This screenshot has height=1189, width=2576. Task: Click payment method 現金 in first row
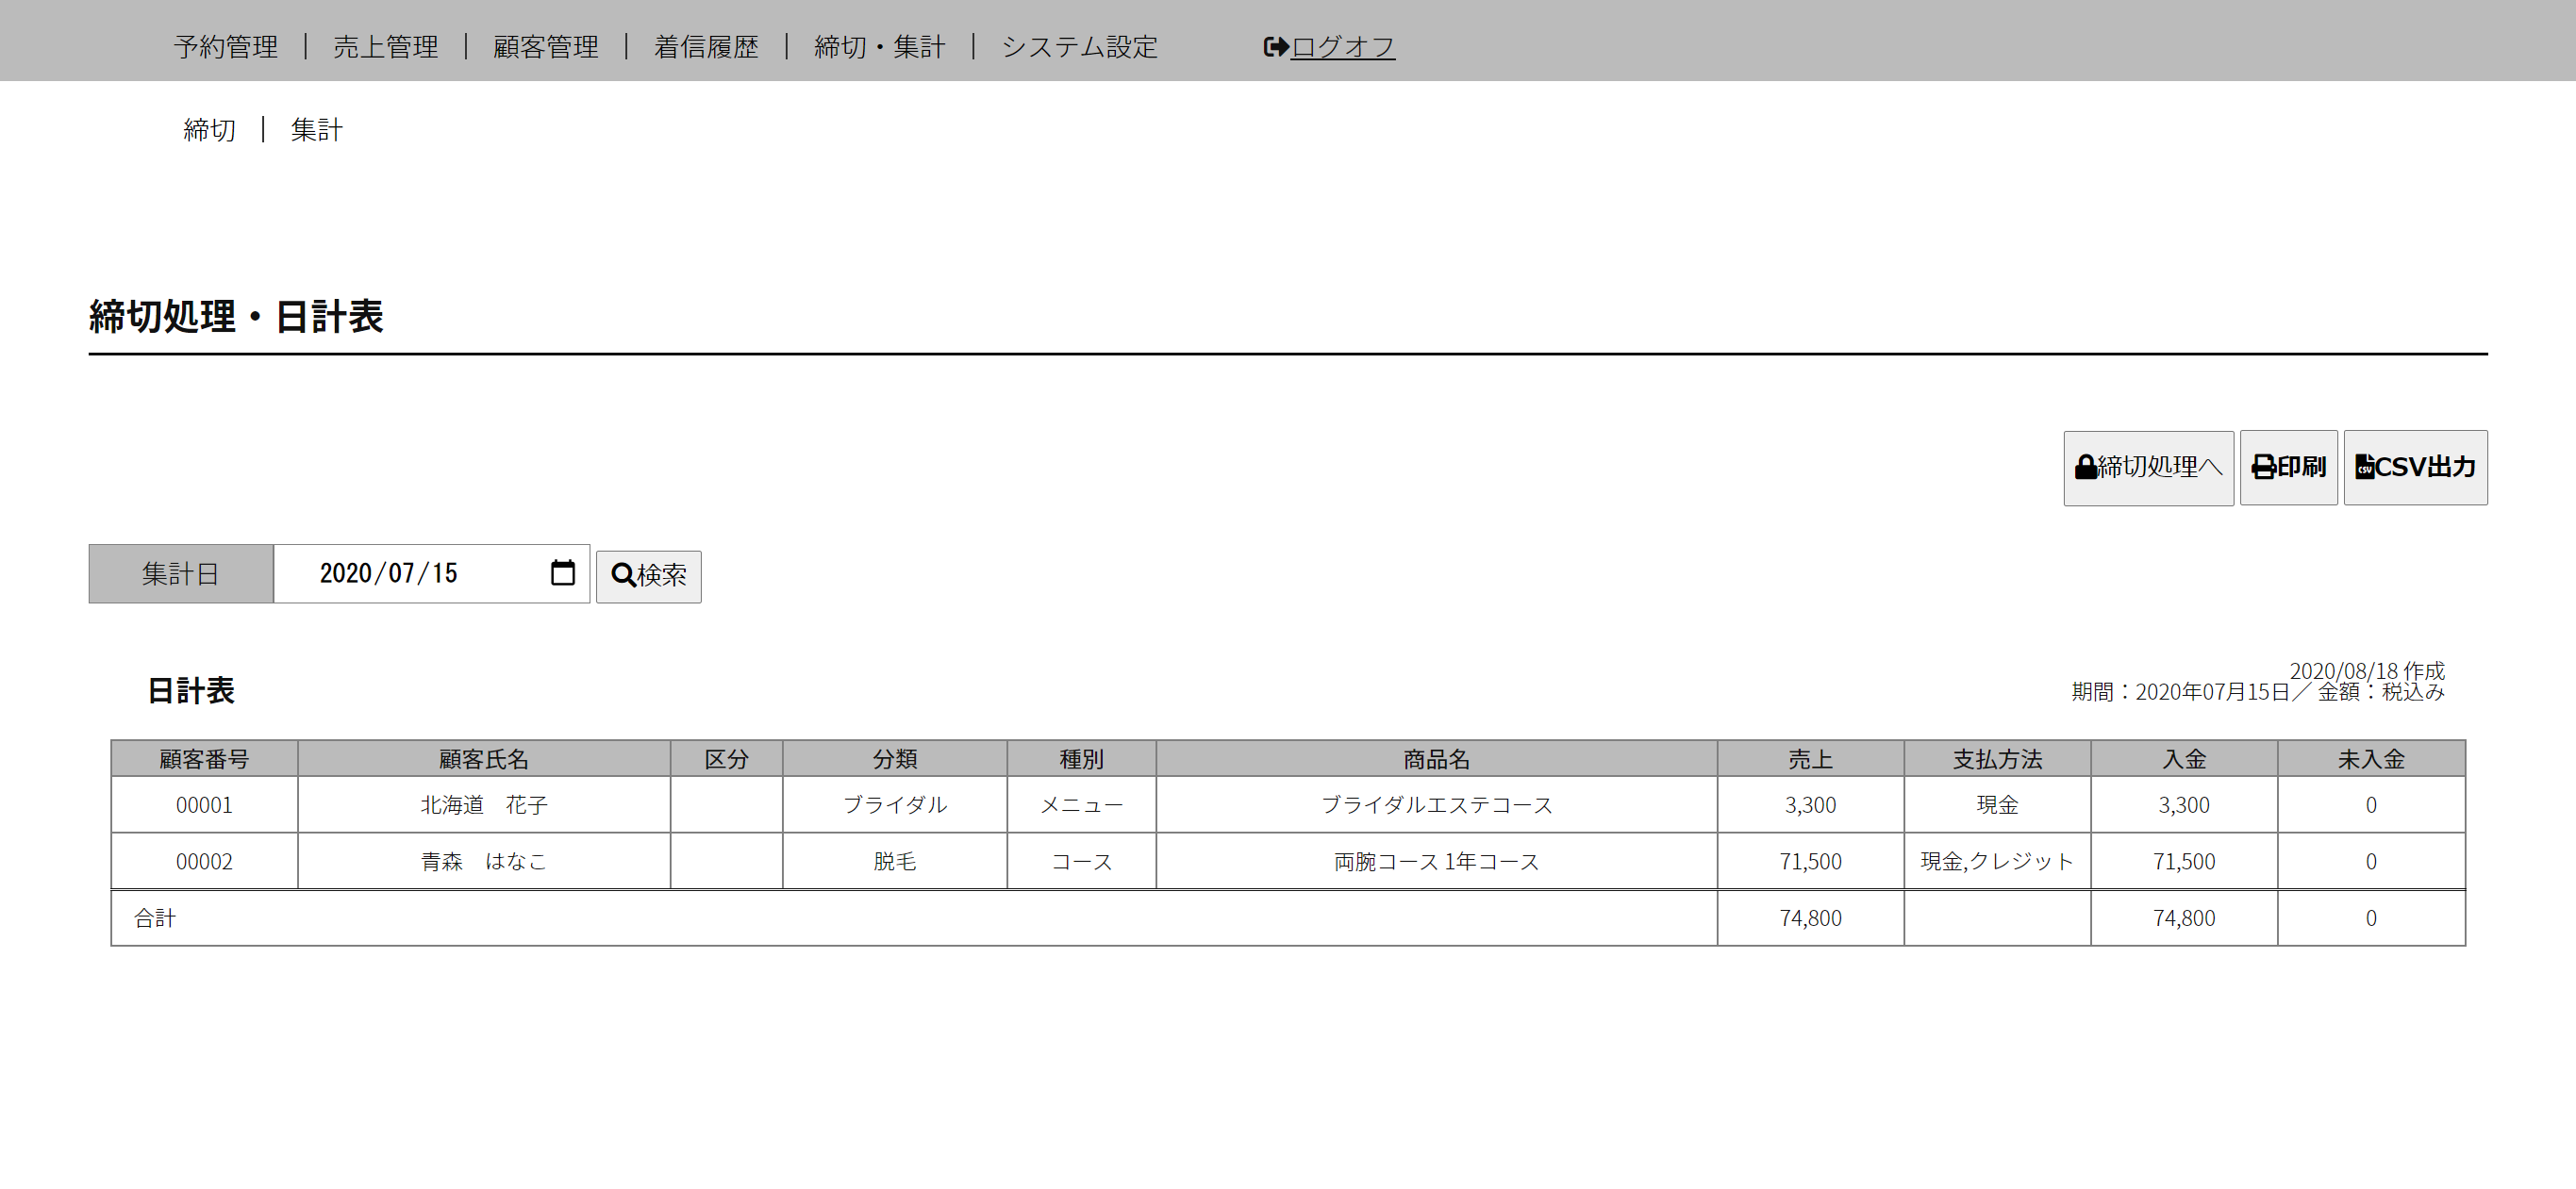tap(1998, 805)
